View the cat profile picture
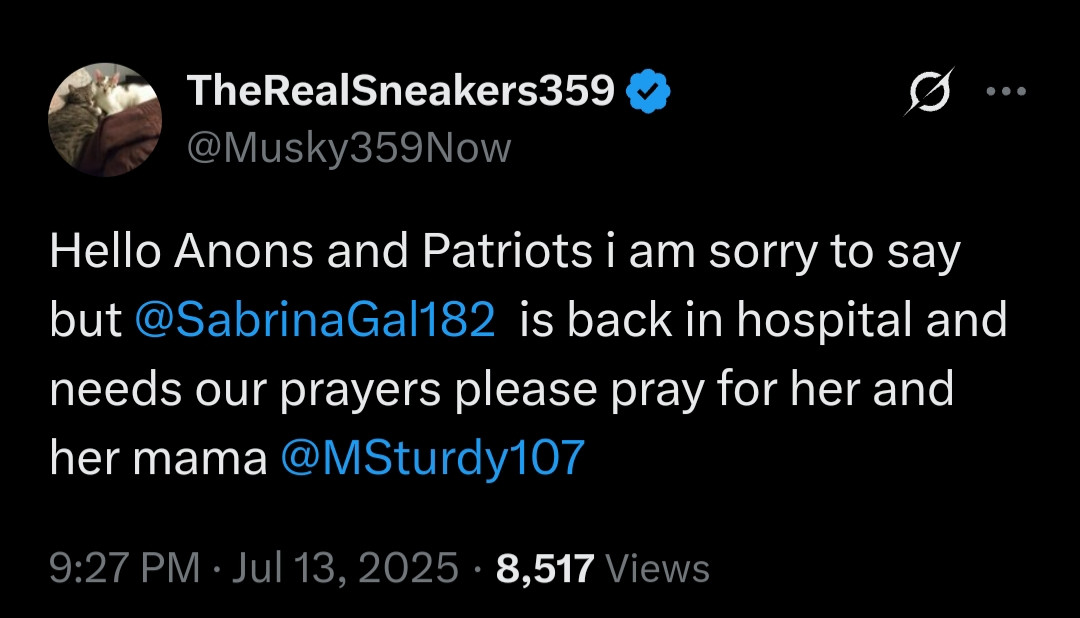This screenshot has height=618, width=1080. point(105,120)
